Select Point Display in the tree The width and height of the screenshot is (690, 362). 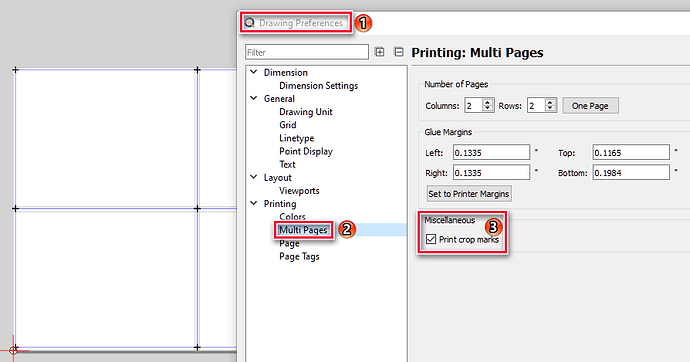(x=306, y=151)
